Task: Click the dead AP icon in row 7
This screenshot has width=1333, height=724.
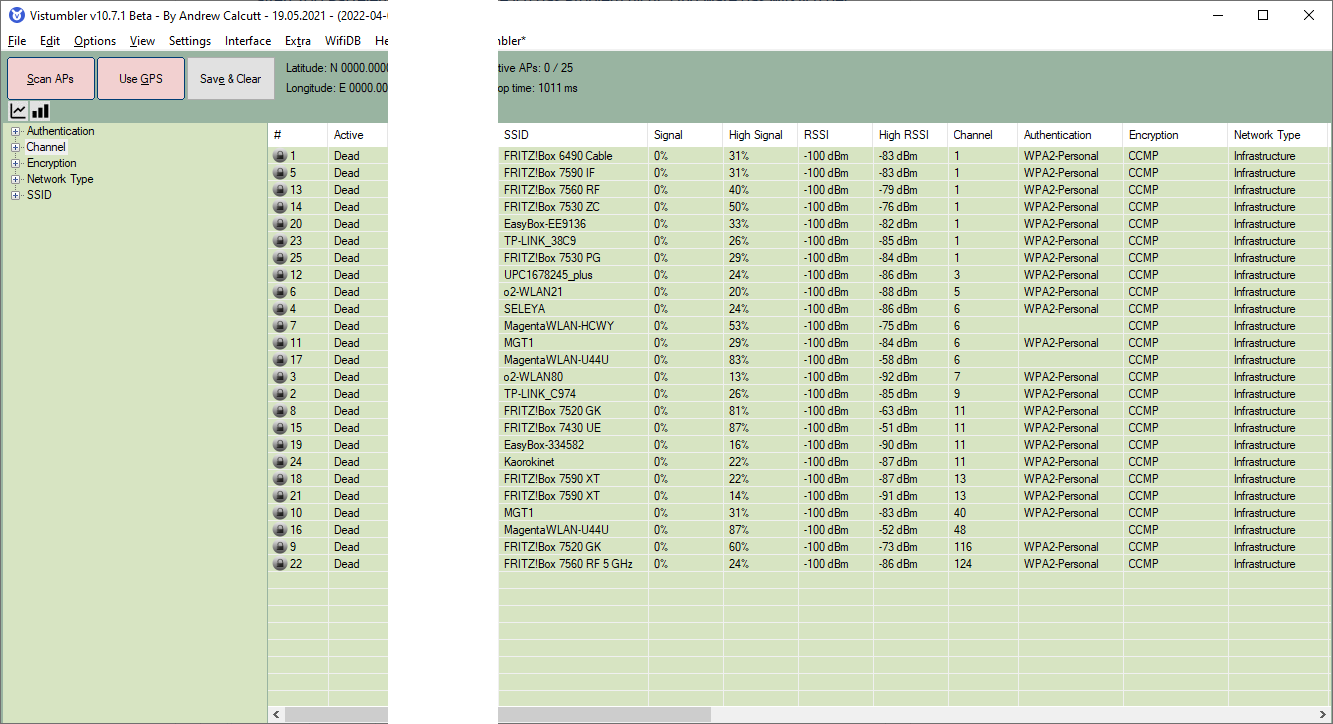Action: coord(280,326)
